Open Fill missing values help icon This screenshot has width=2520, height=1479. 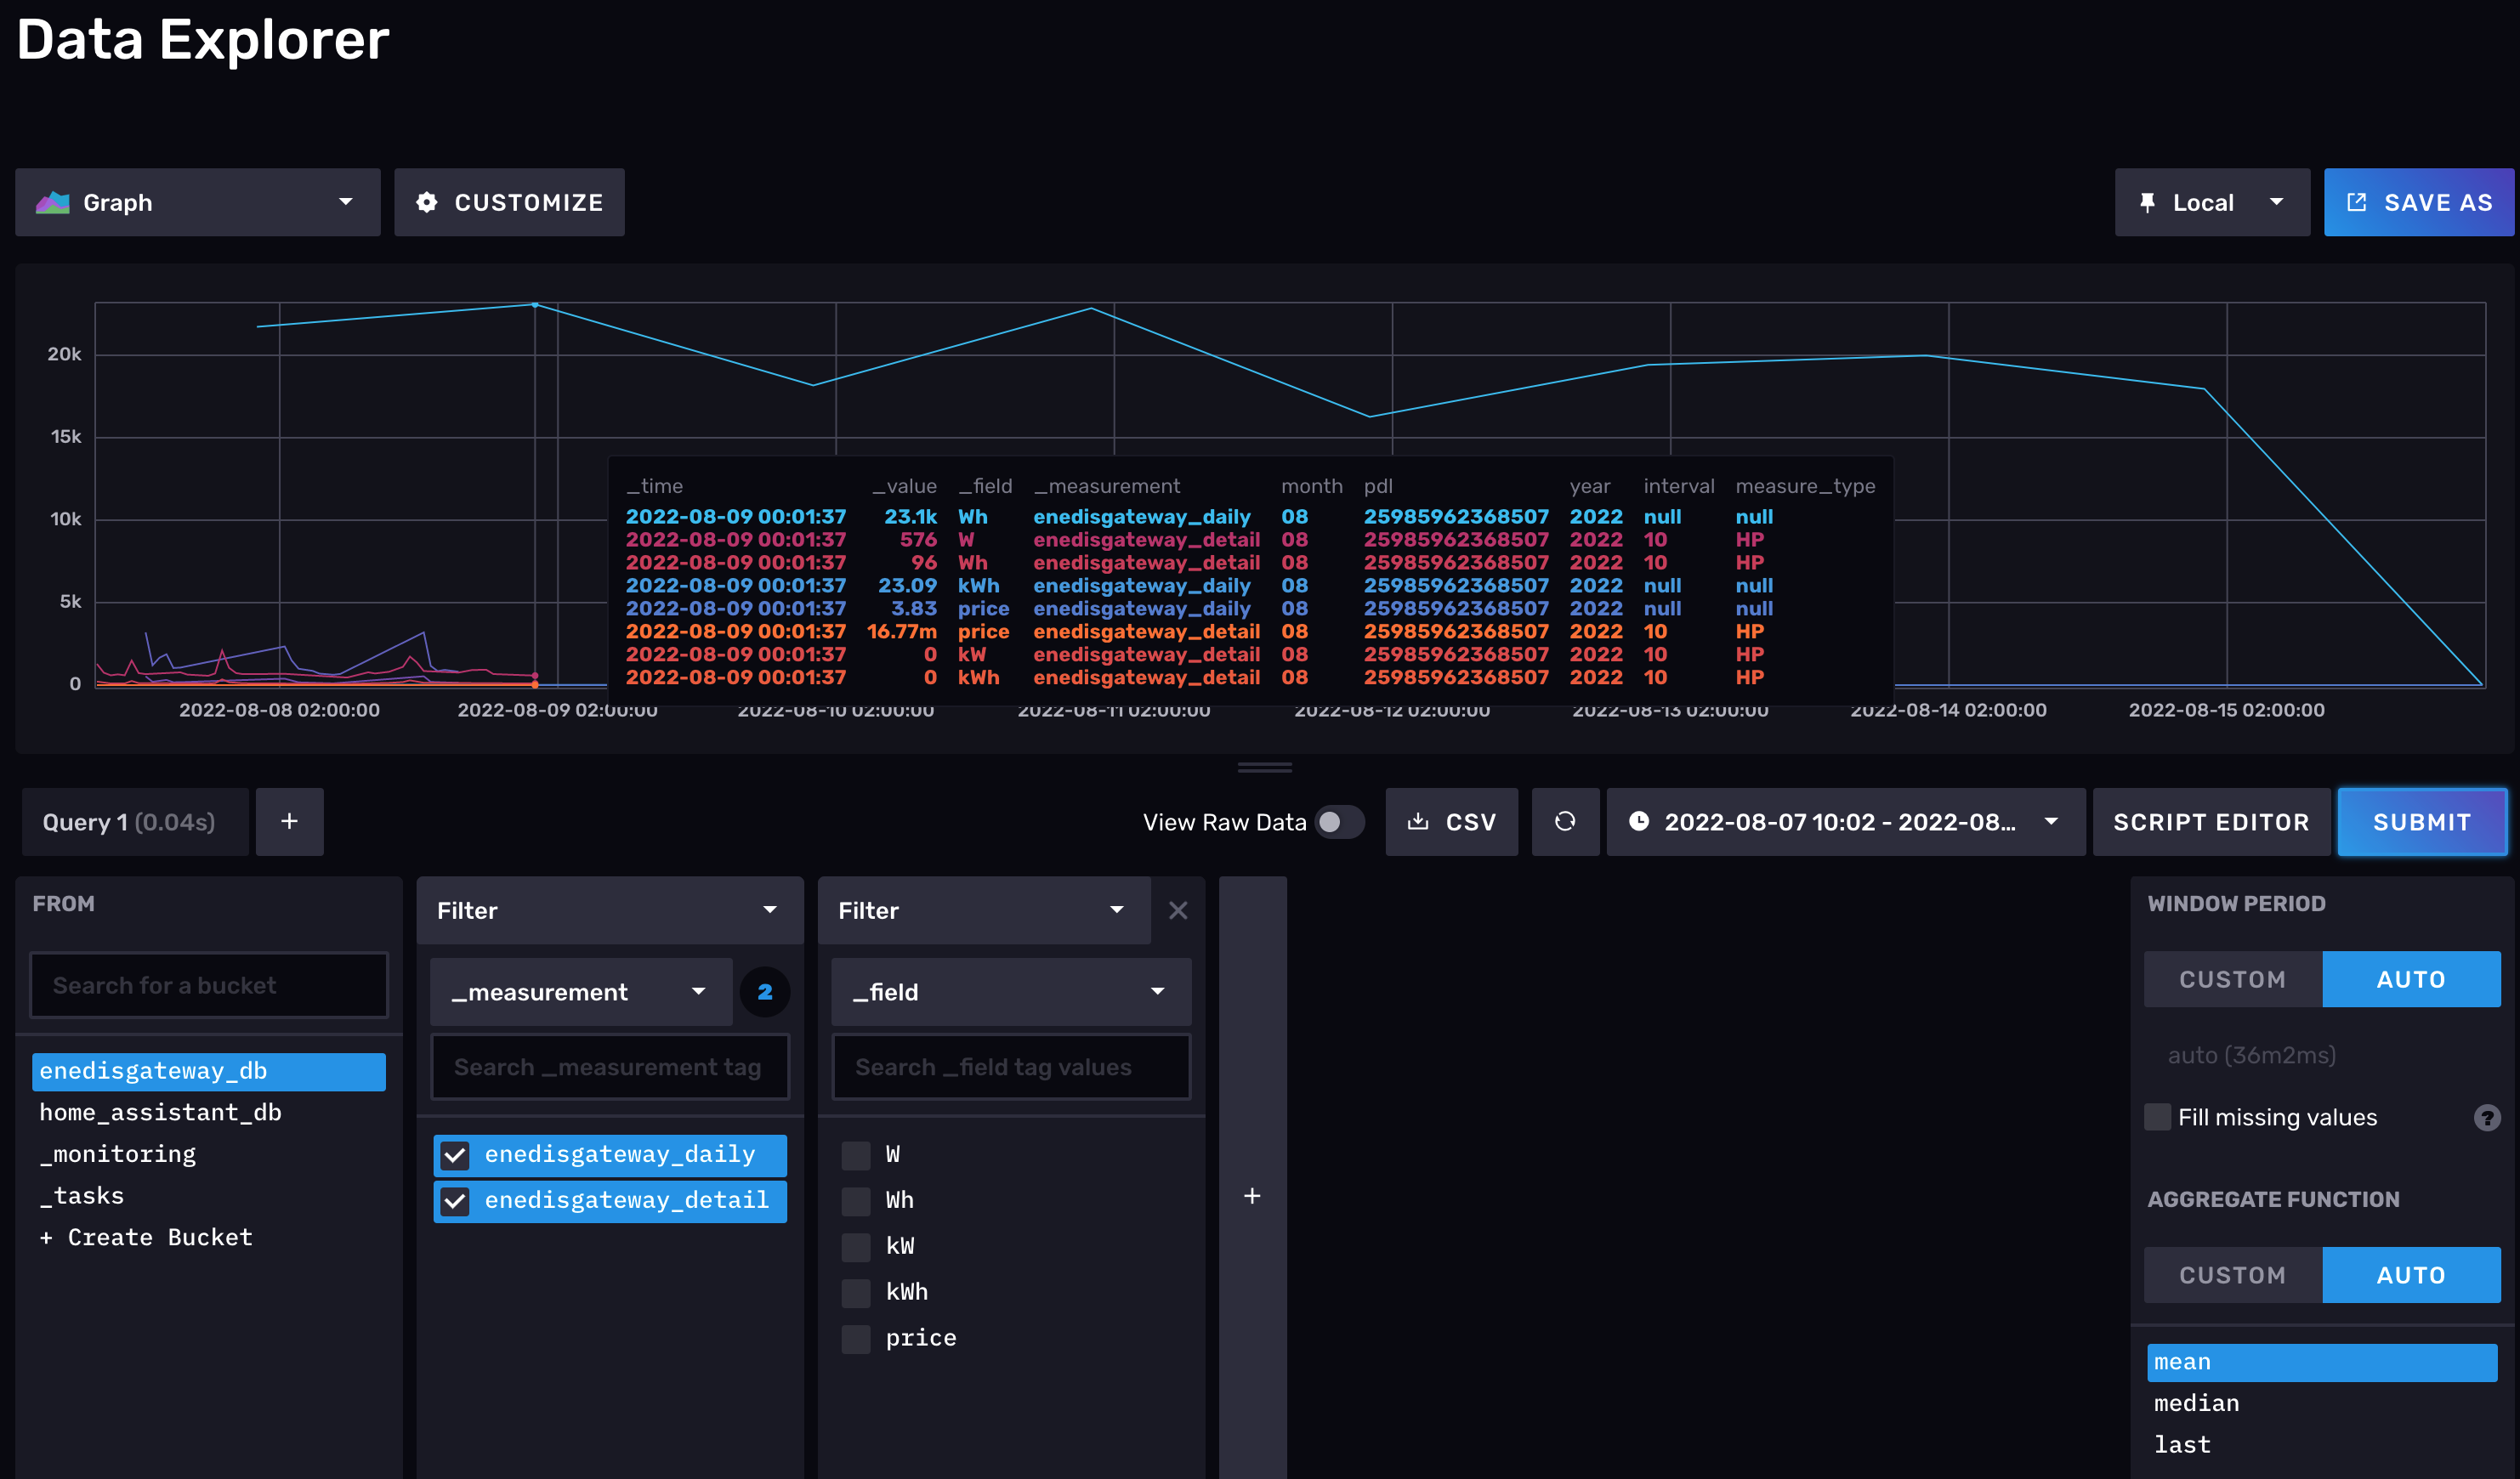click(x=2487, y=1118)
